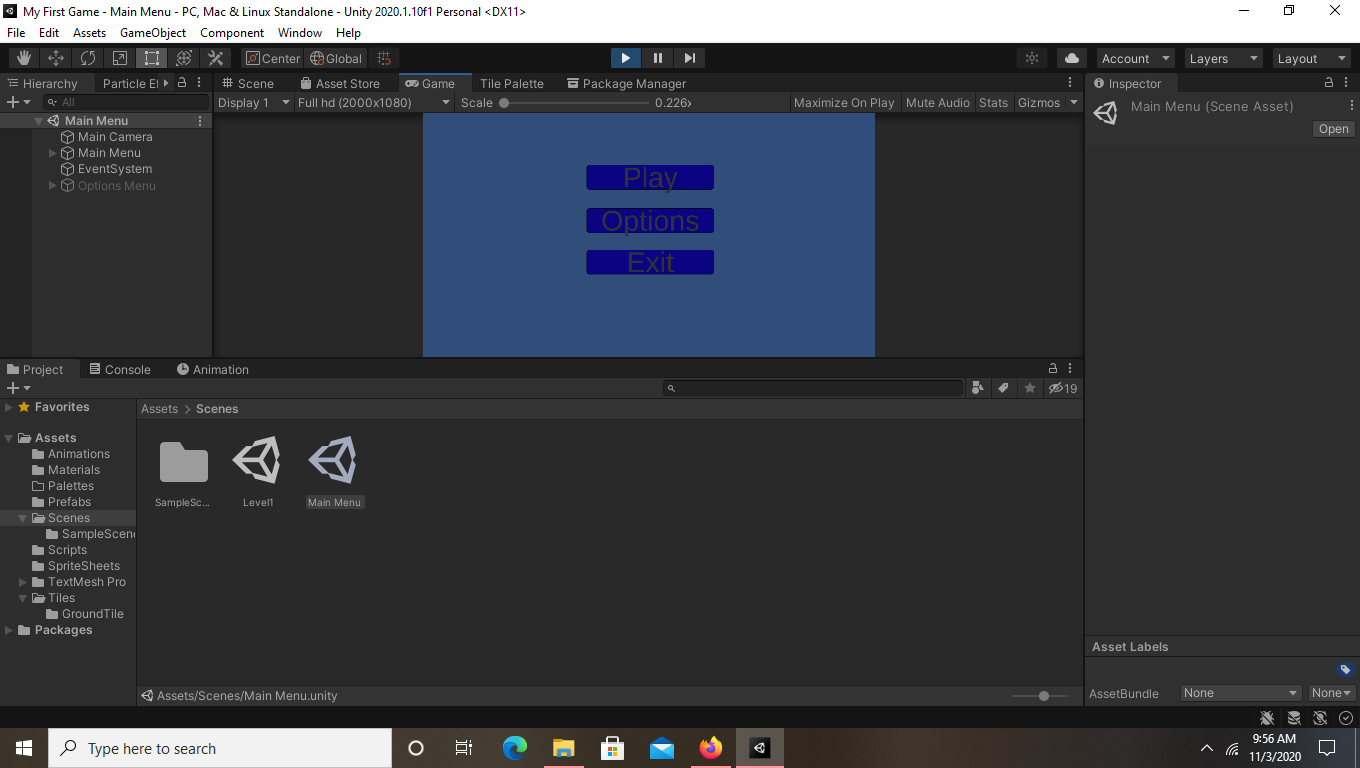Image resolution: width=1360 pixels, height=768 pixels.
Task: Open the Layout dropdown
Action: point(1312,58)
